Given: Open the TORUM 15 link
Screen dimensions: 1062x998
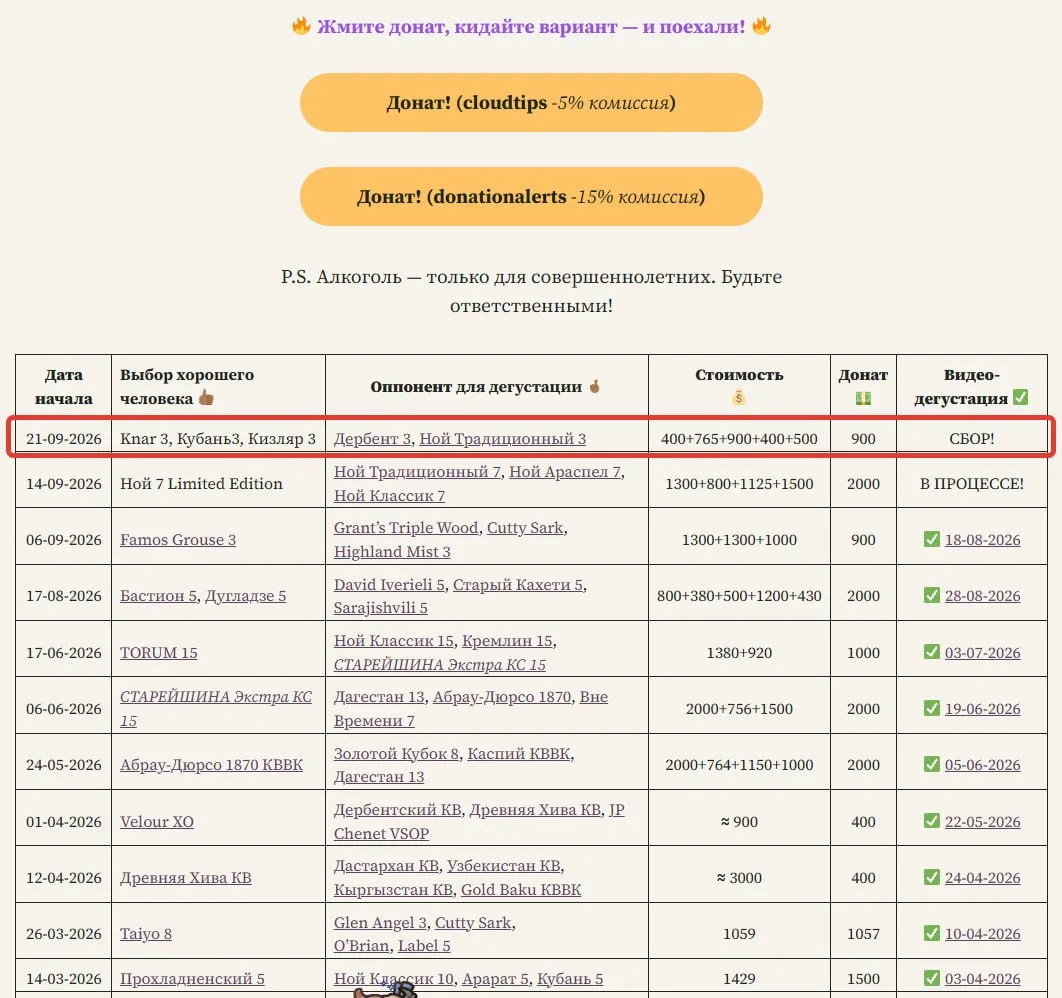Looking at the screenshot, I should [x=158, y=653].
